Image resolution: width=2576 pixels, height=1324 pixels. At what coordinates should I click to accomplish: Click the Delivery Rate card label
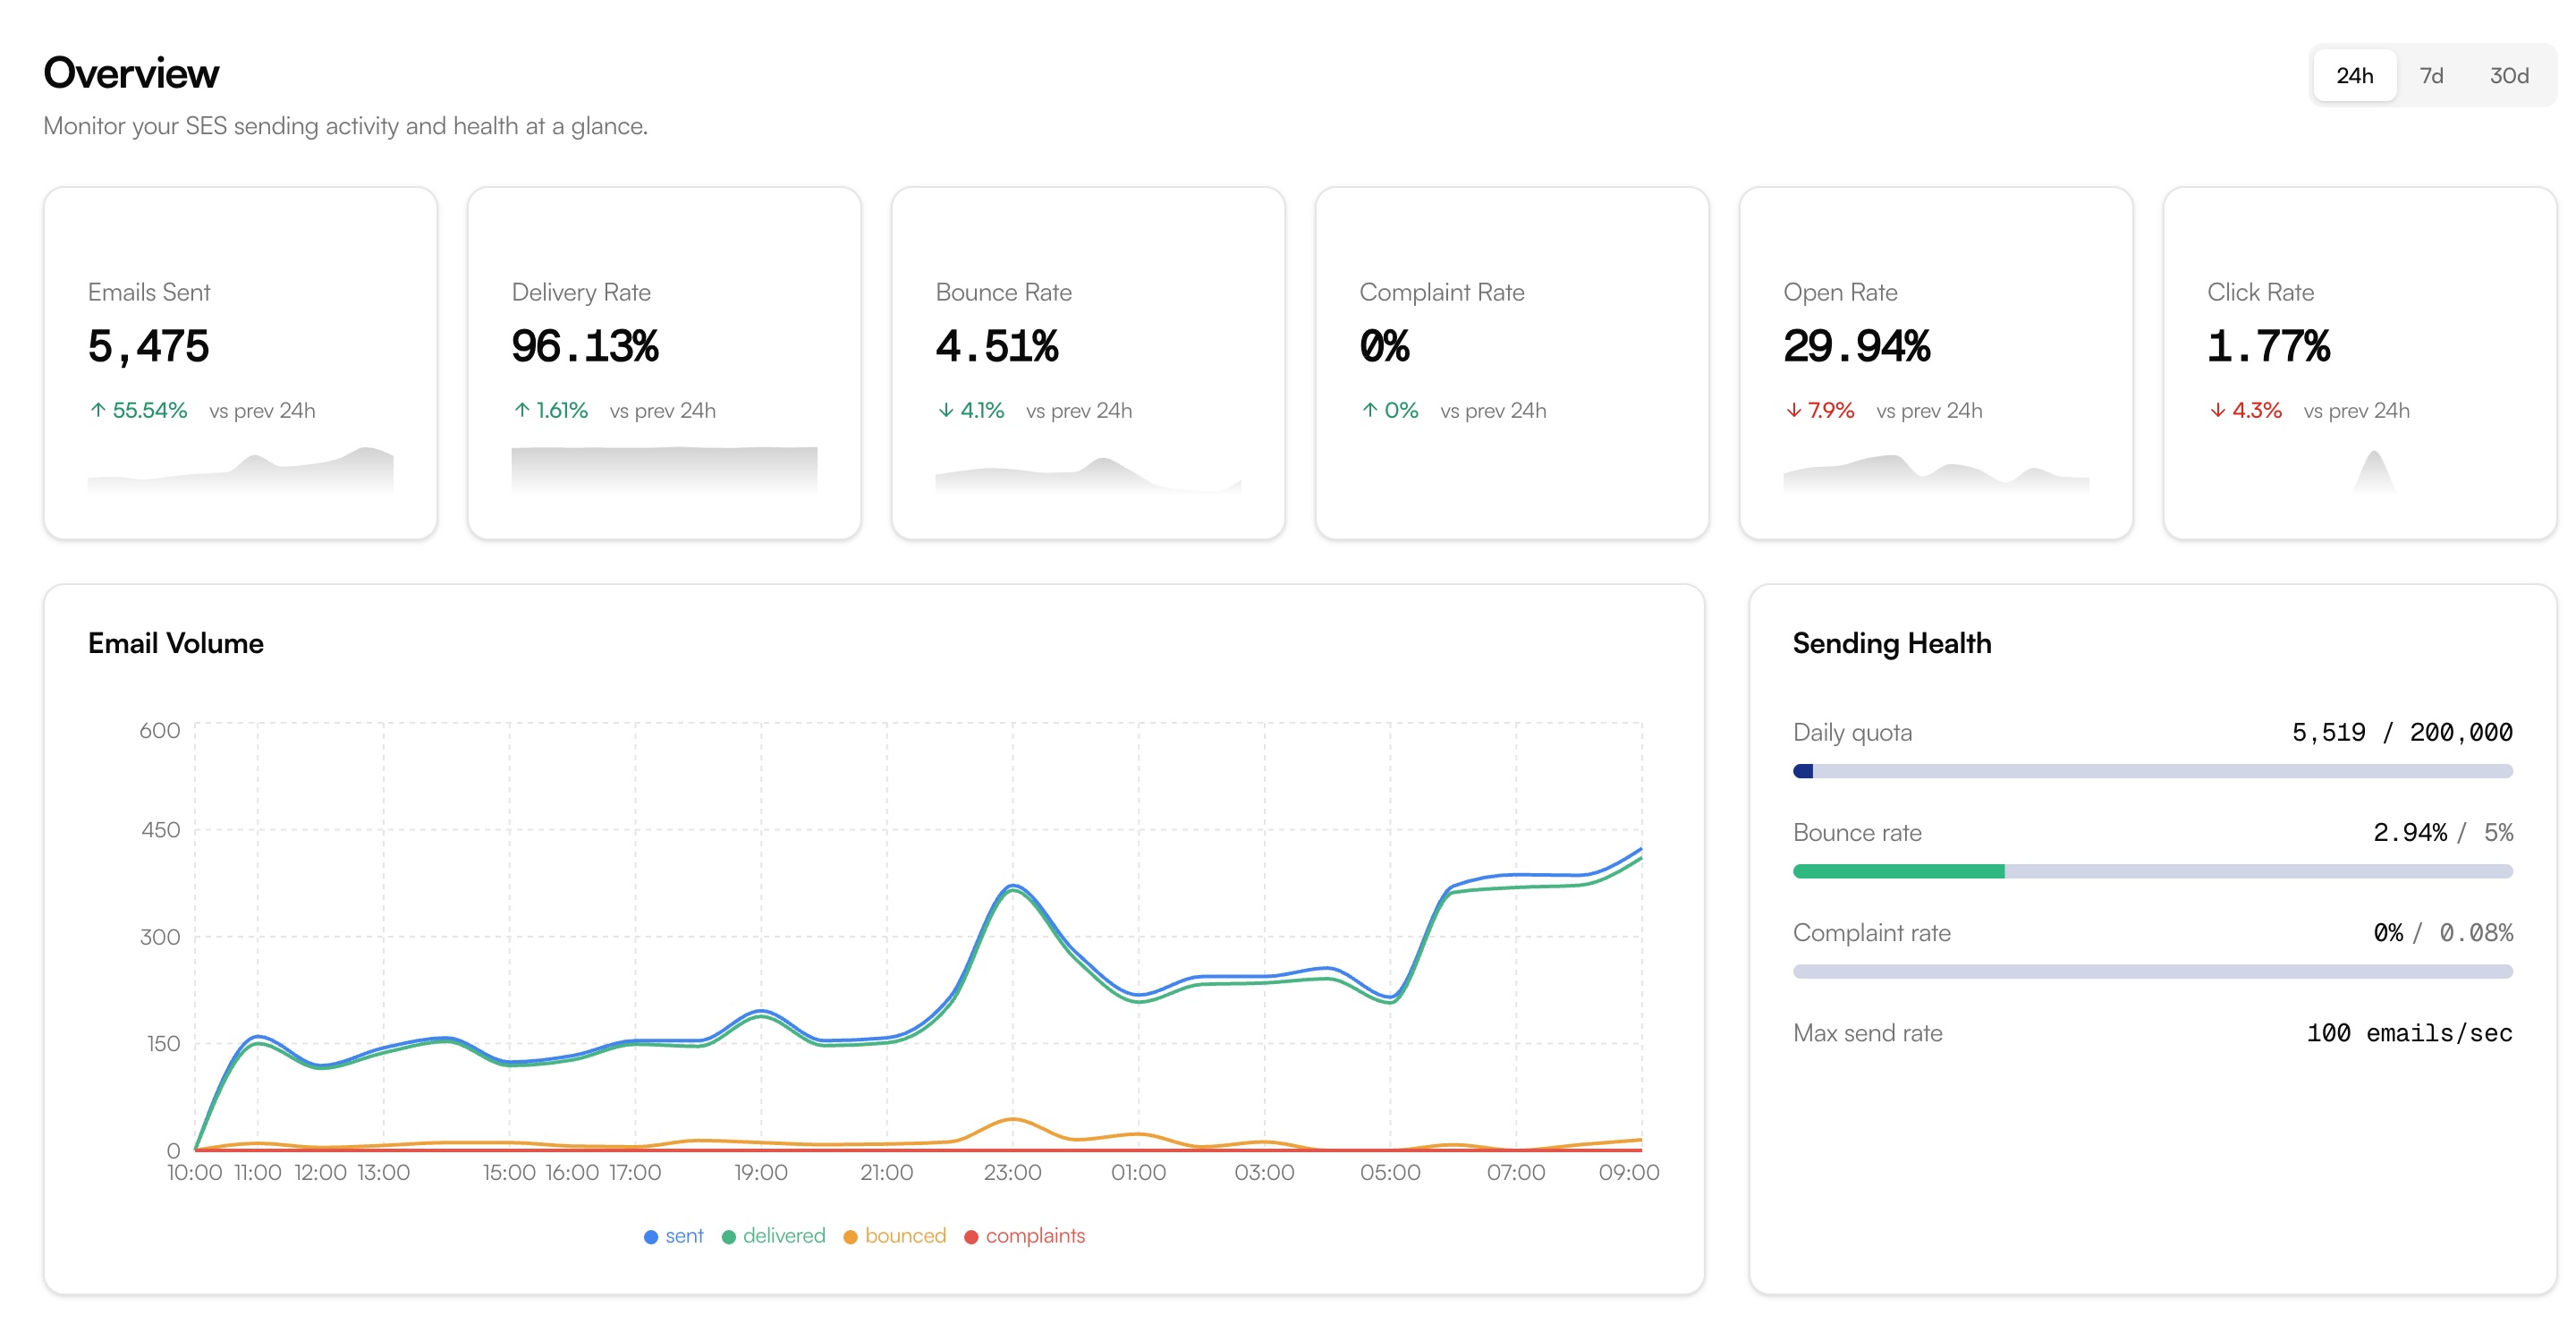pos(581,292)
